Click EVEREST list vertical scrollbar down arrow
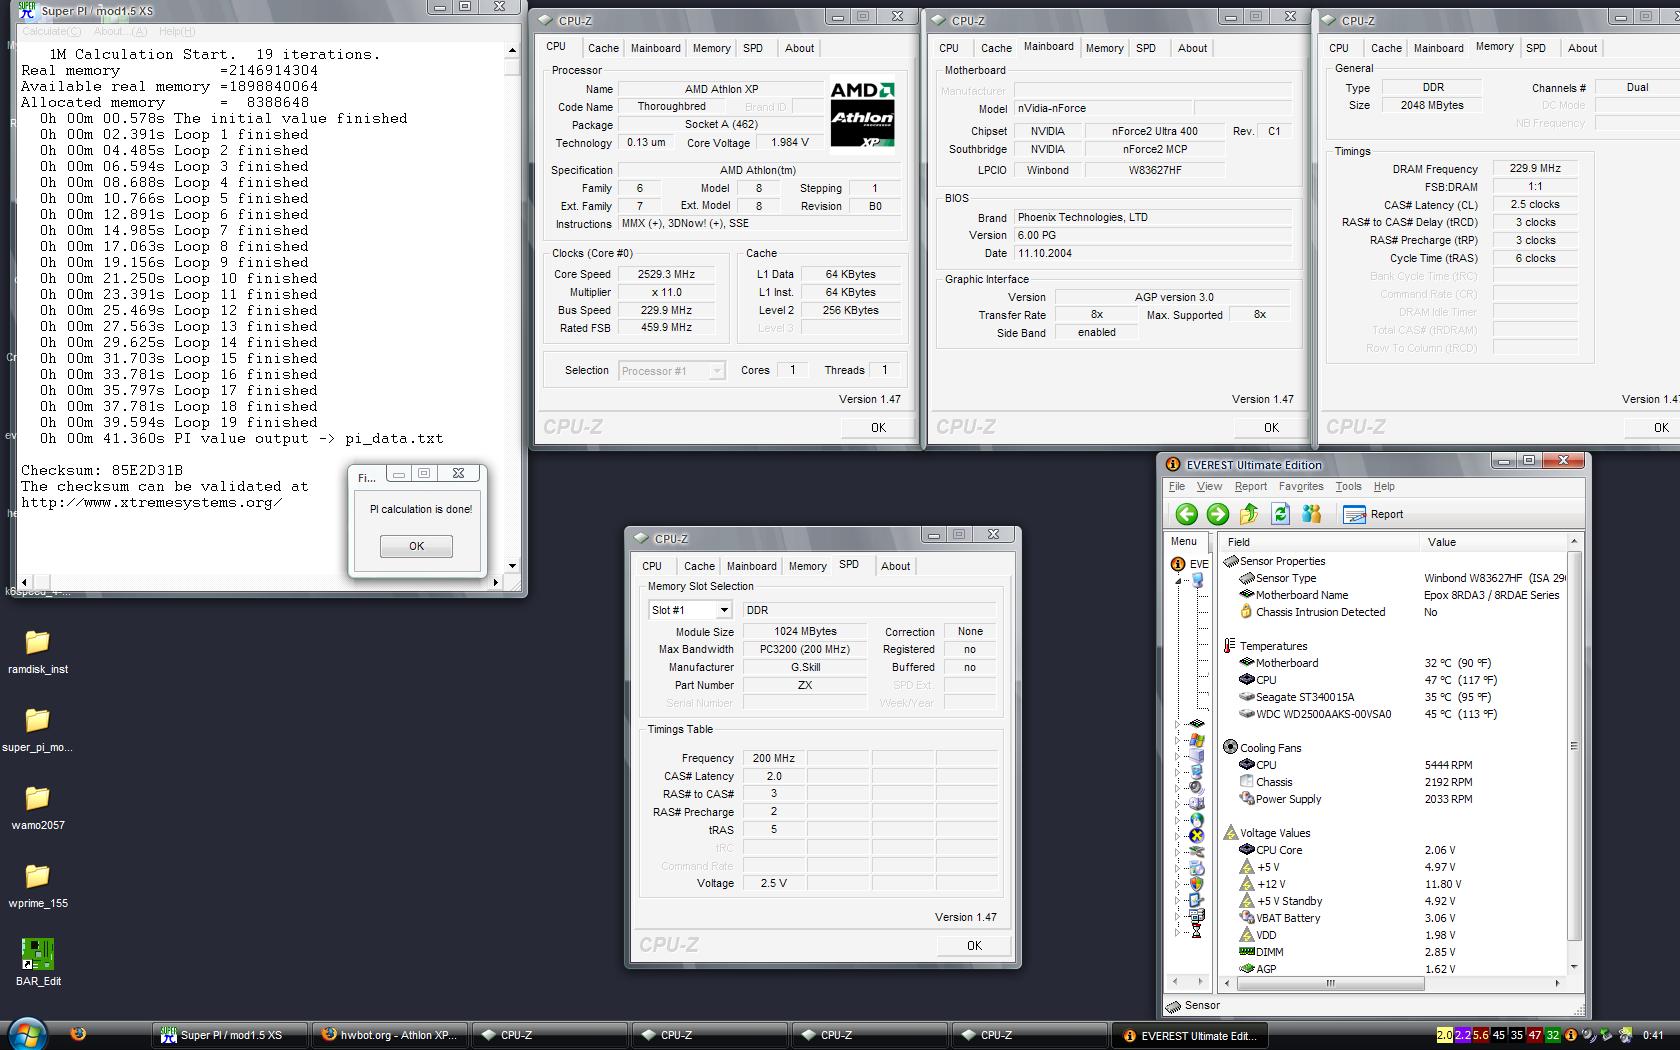Screen dimensions: 1680x1050 [1573, 967]
